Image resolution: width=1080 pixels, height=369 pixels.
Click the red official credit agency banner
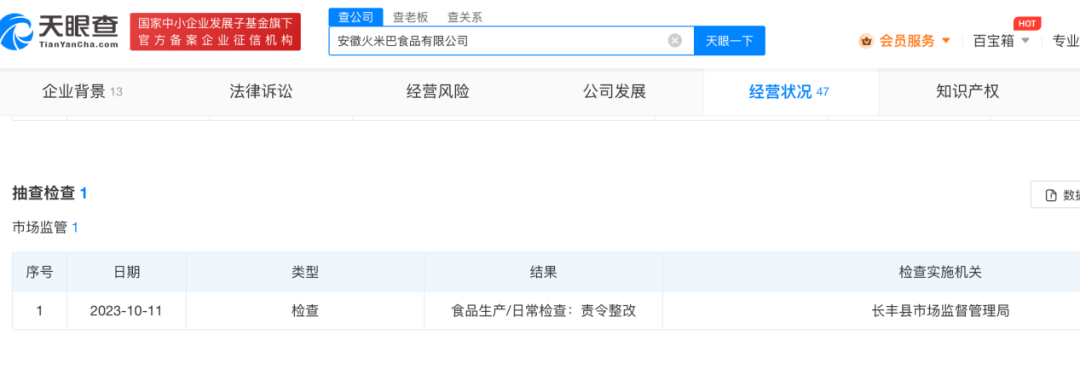216,32
